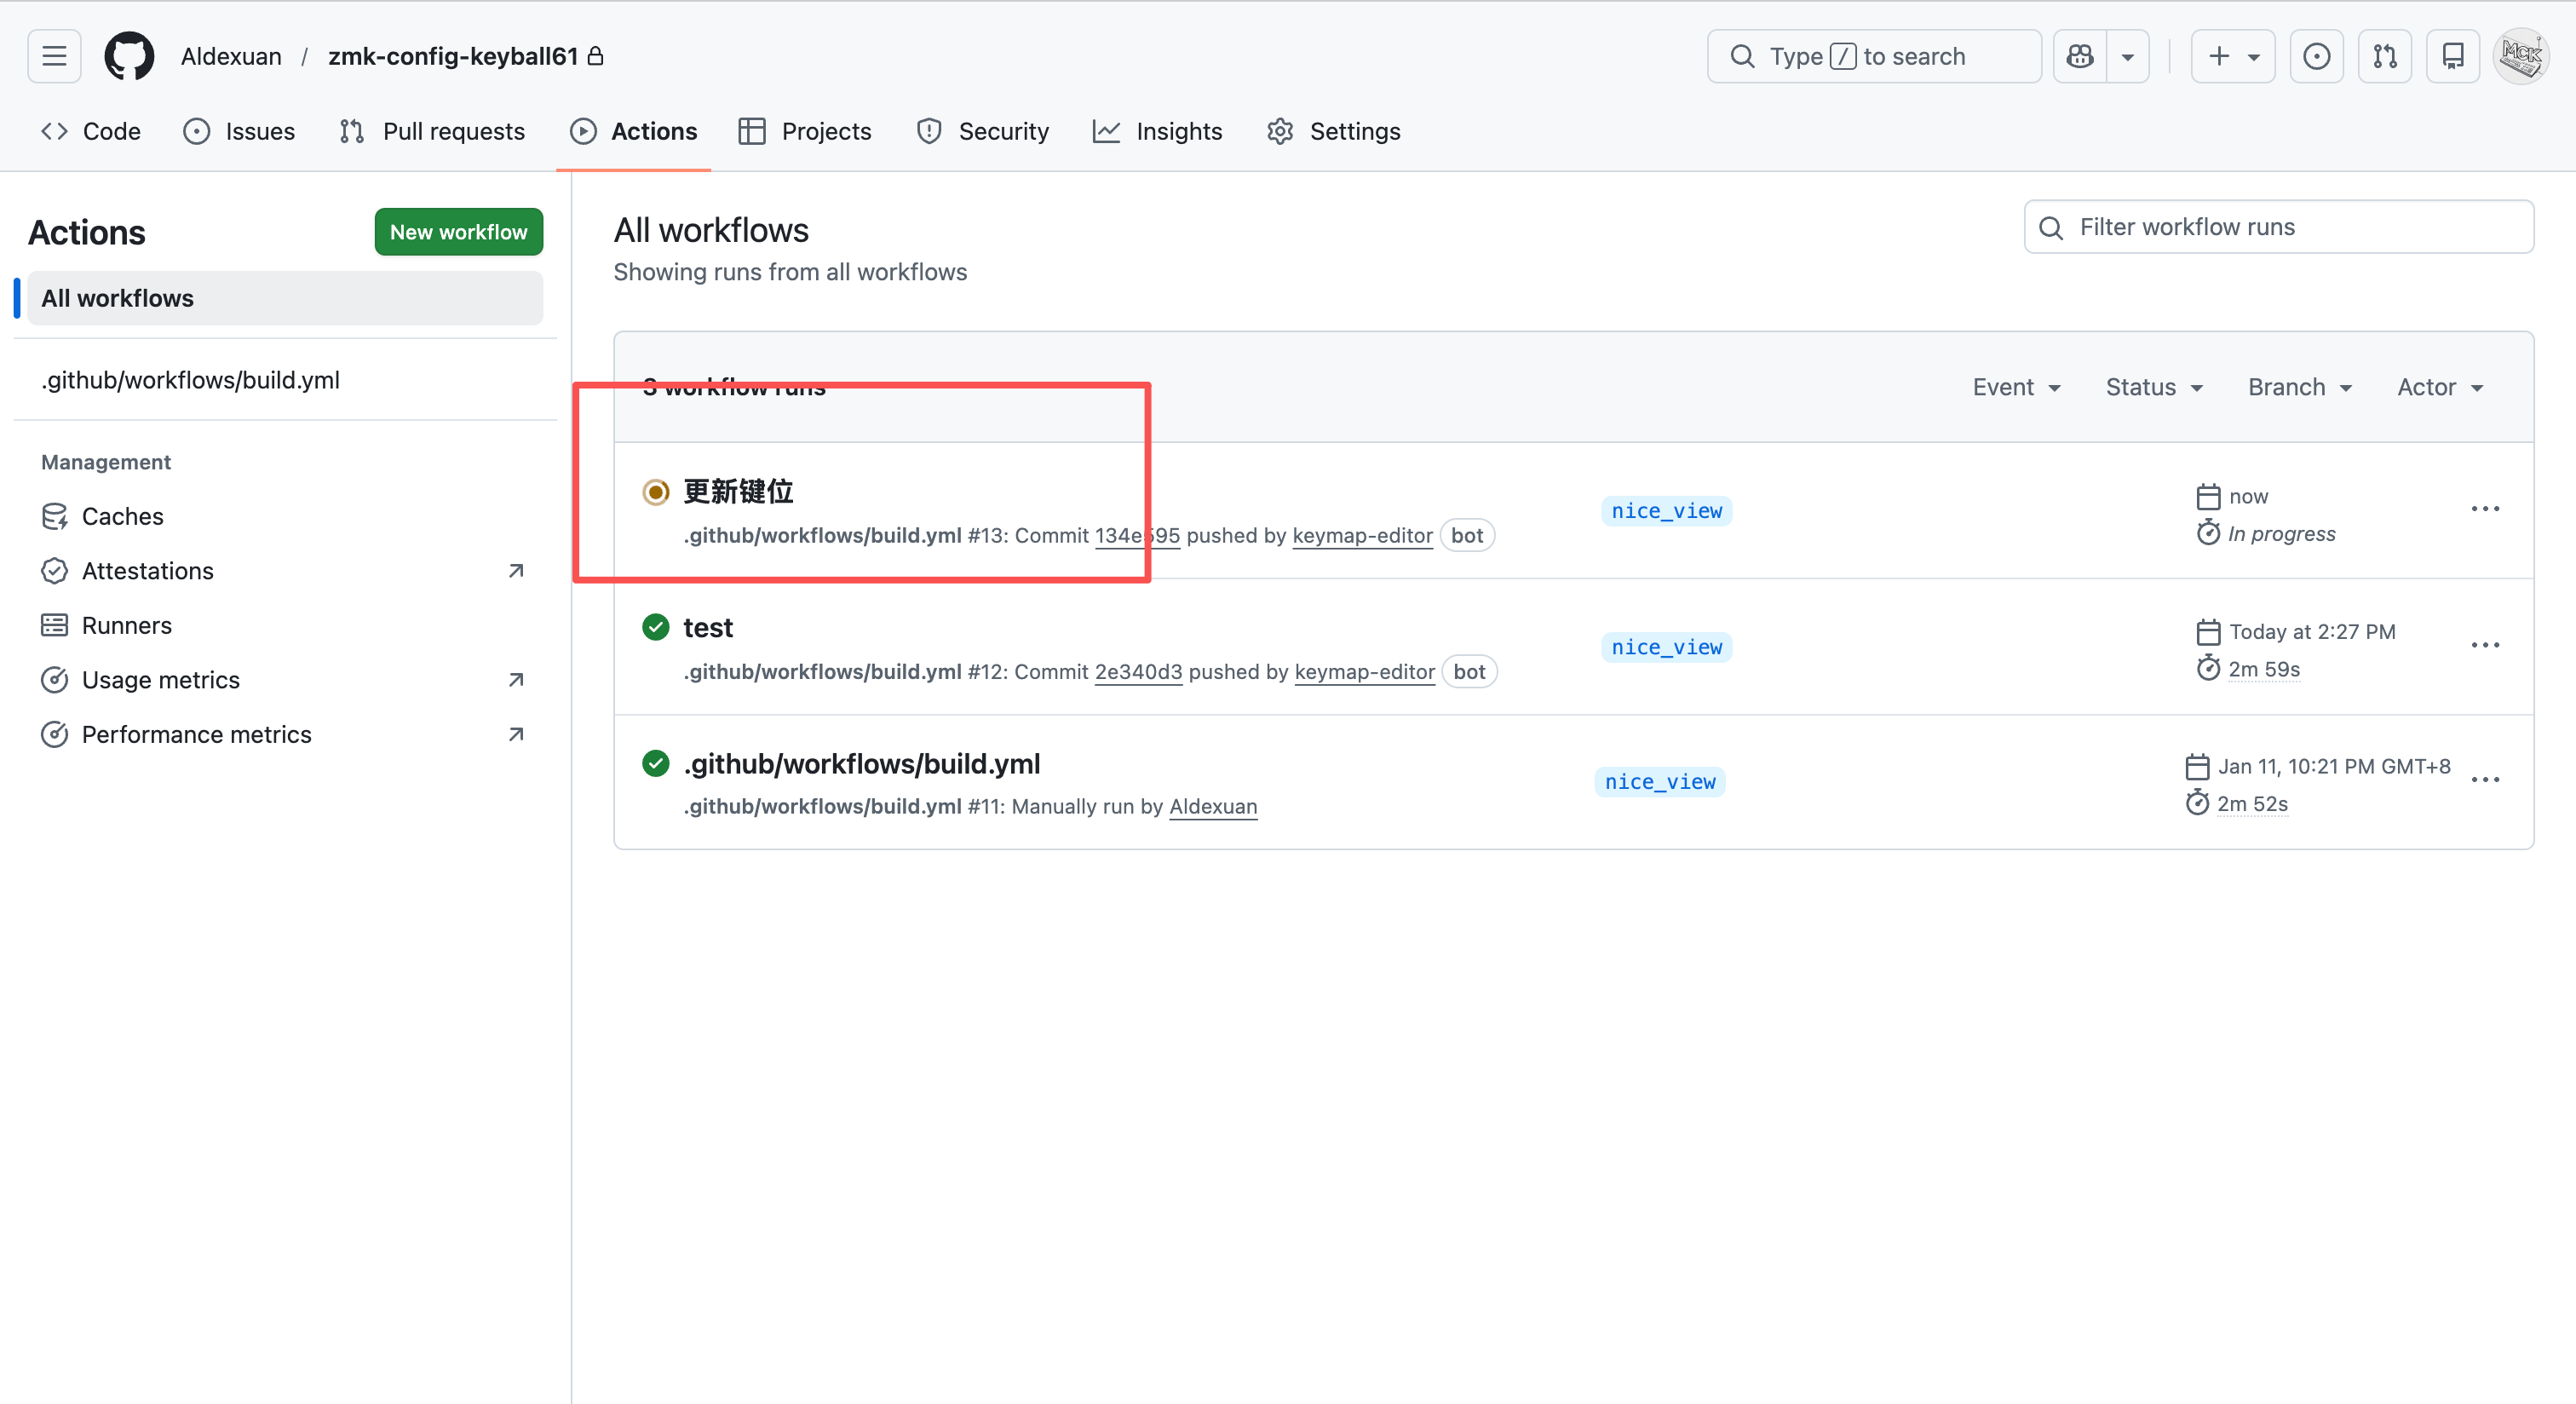This screenshot has height=1404, width=2576.
Task: Expand the Branch filter dropdown
Action: pos(2299,387)
